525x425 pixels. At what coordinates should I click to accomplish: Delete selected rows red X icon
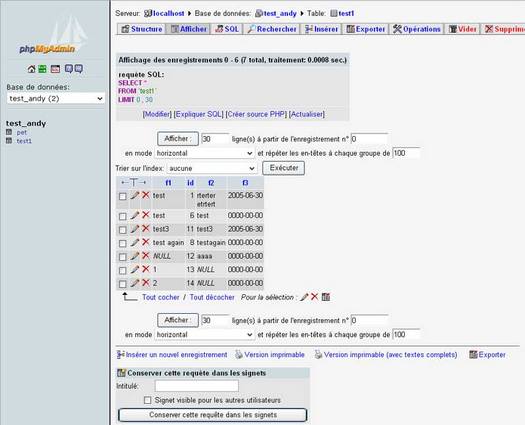pyautogui.click(x=314, y=297)
